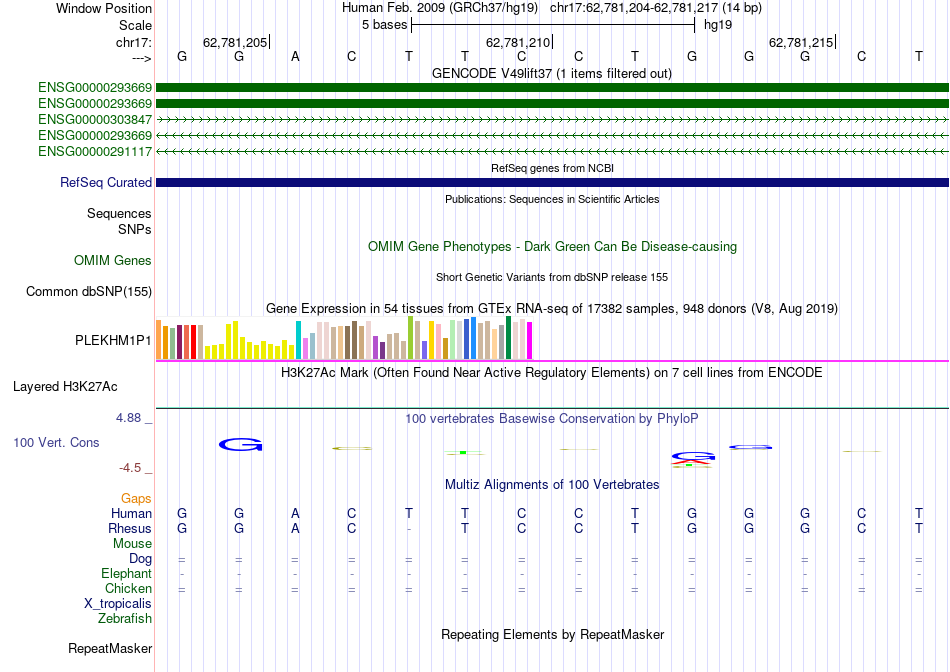The image size is (950, 672).
Task: Click the dark green bar in GTEx chart
Action: pos(508,338)
